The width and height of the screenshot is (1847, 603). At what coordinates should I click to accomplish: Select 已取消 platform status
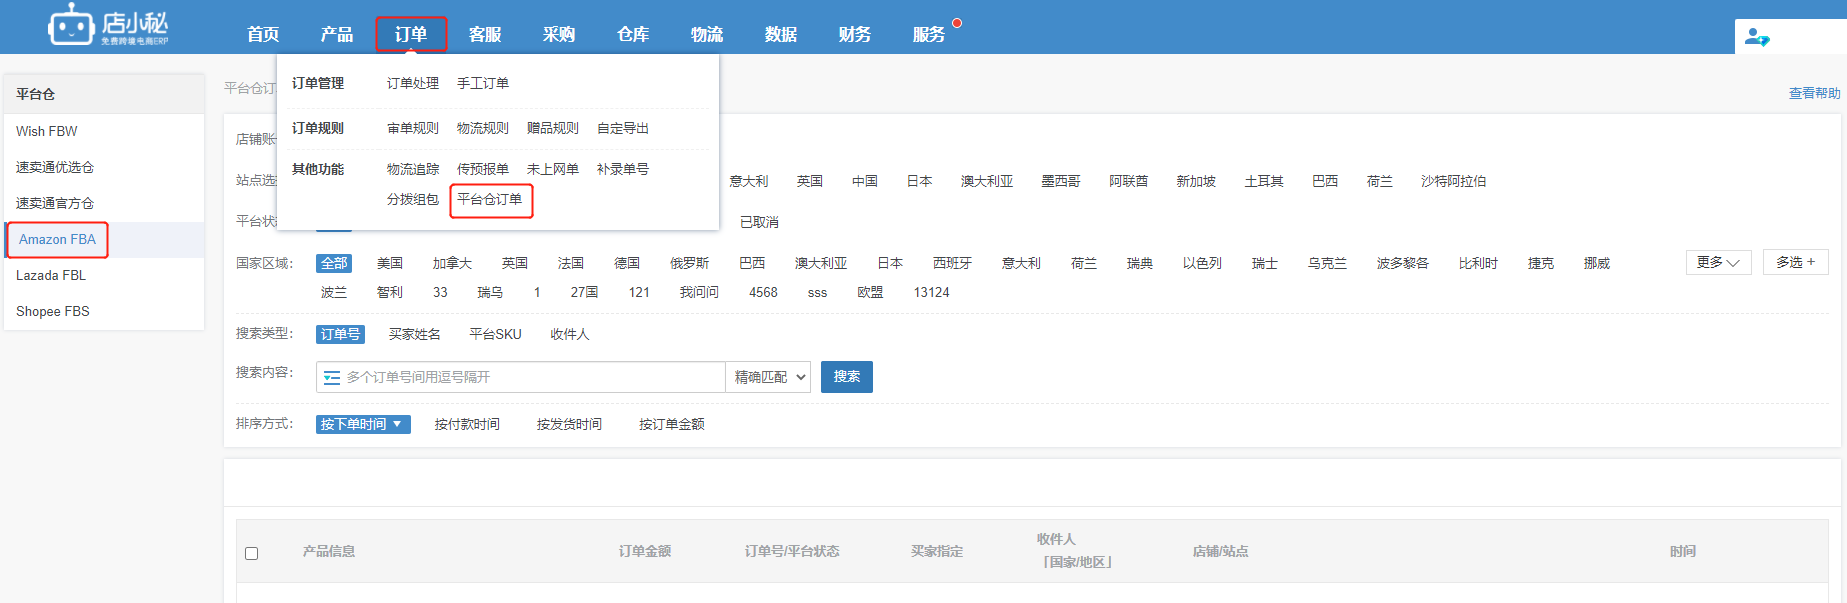click(x=759, y=222)
